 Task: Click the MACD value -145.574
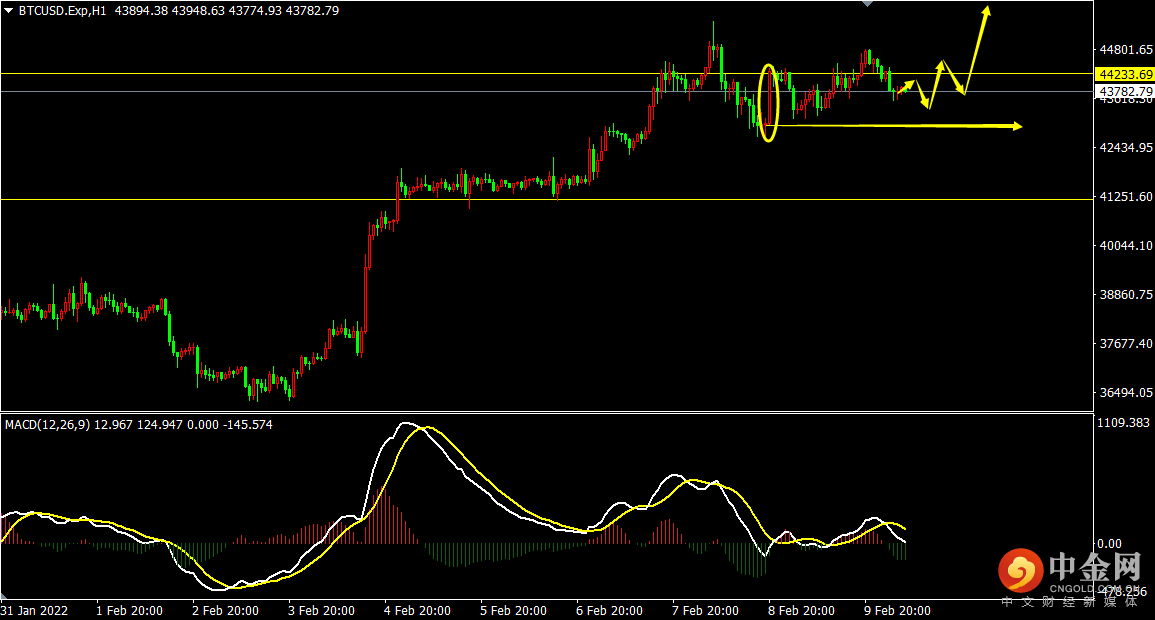tap(247, 425)
